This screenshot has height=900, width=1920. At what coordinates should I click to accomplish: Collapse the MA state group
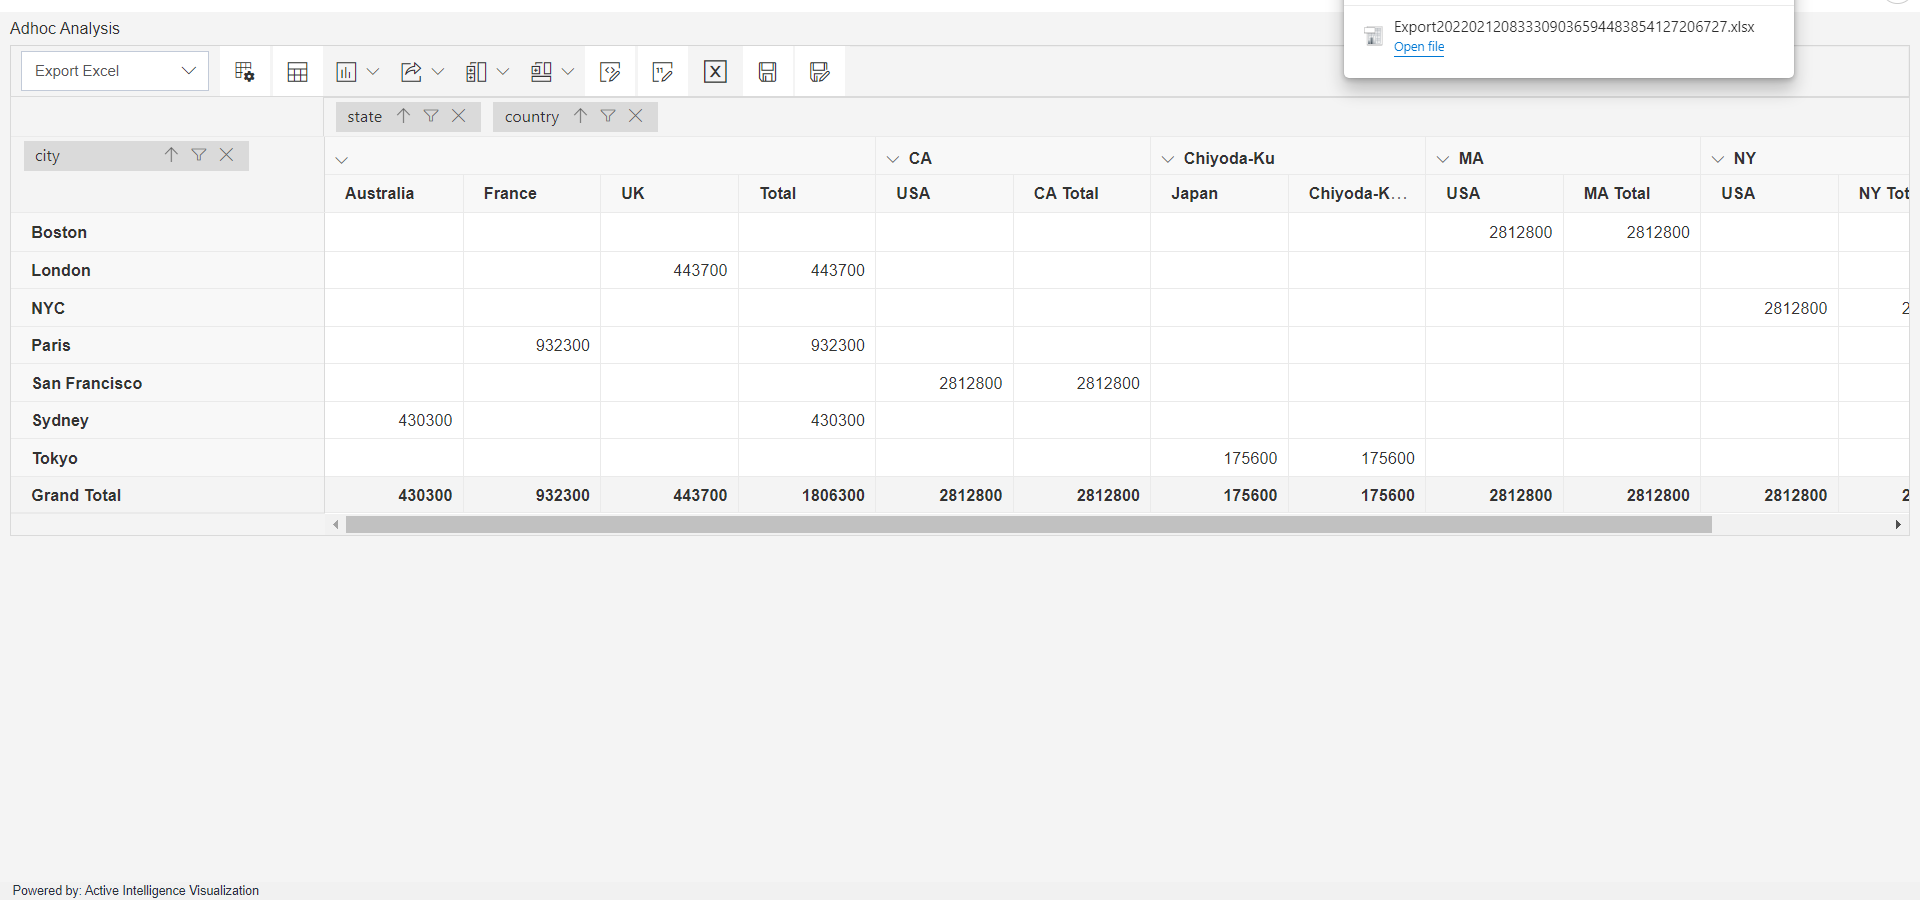pos(1443,159)
